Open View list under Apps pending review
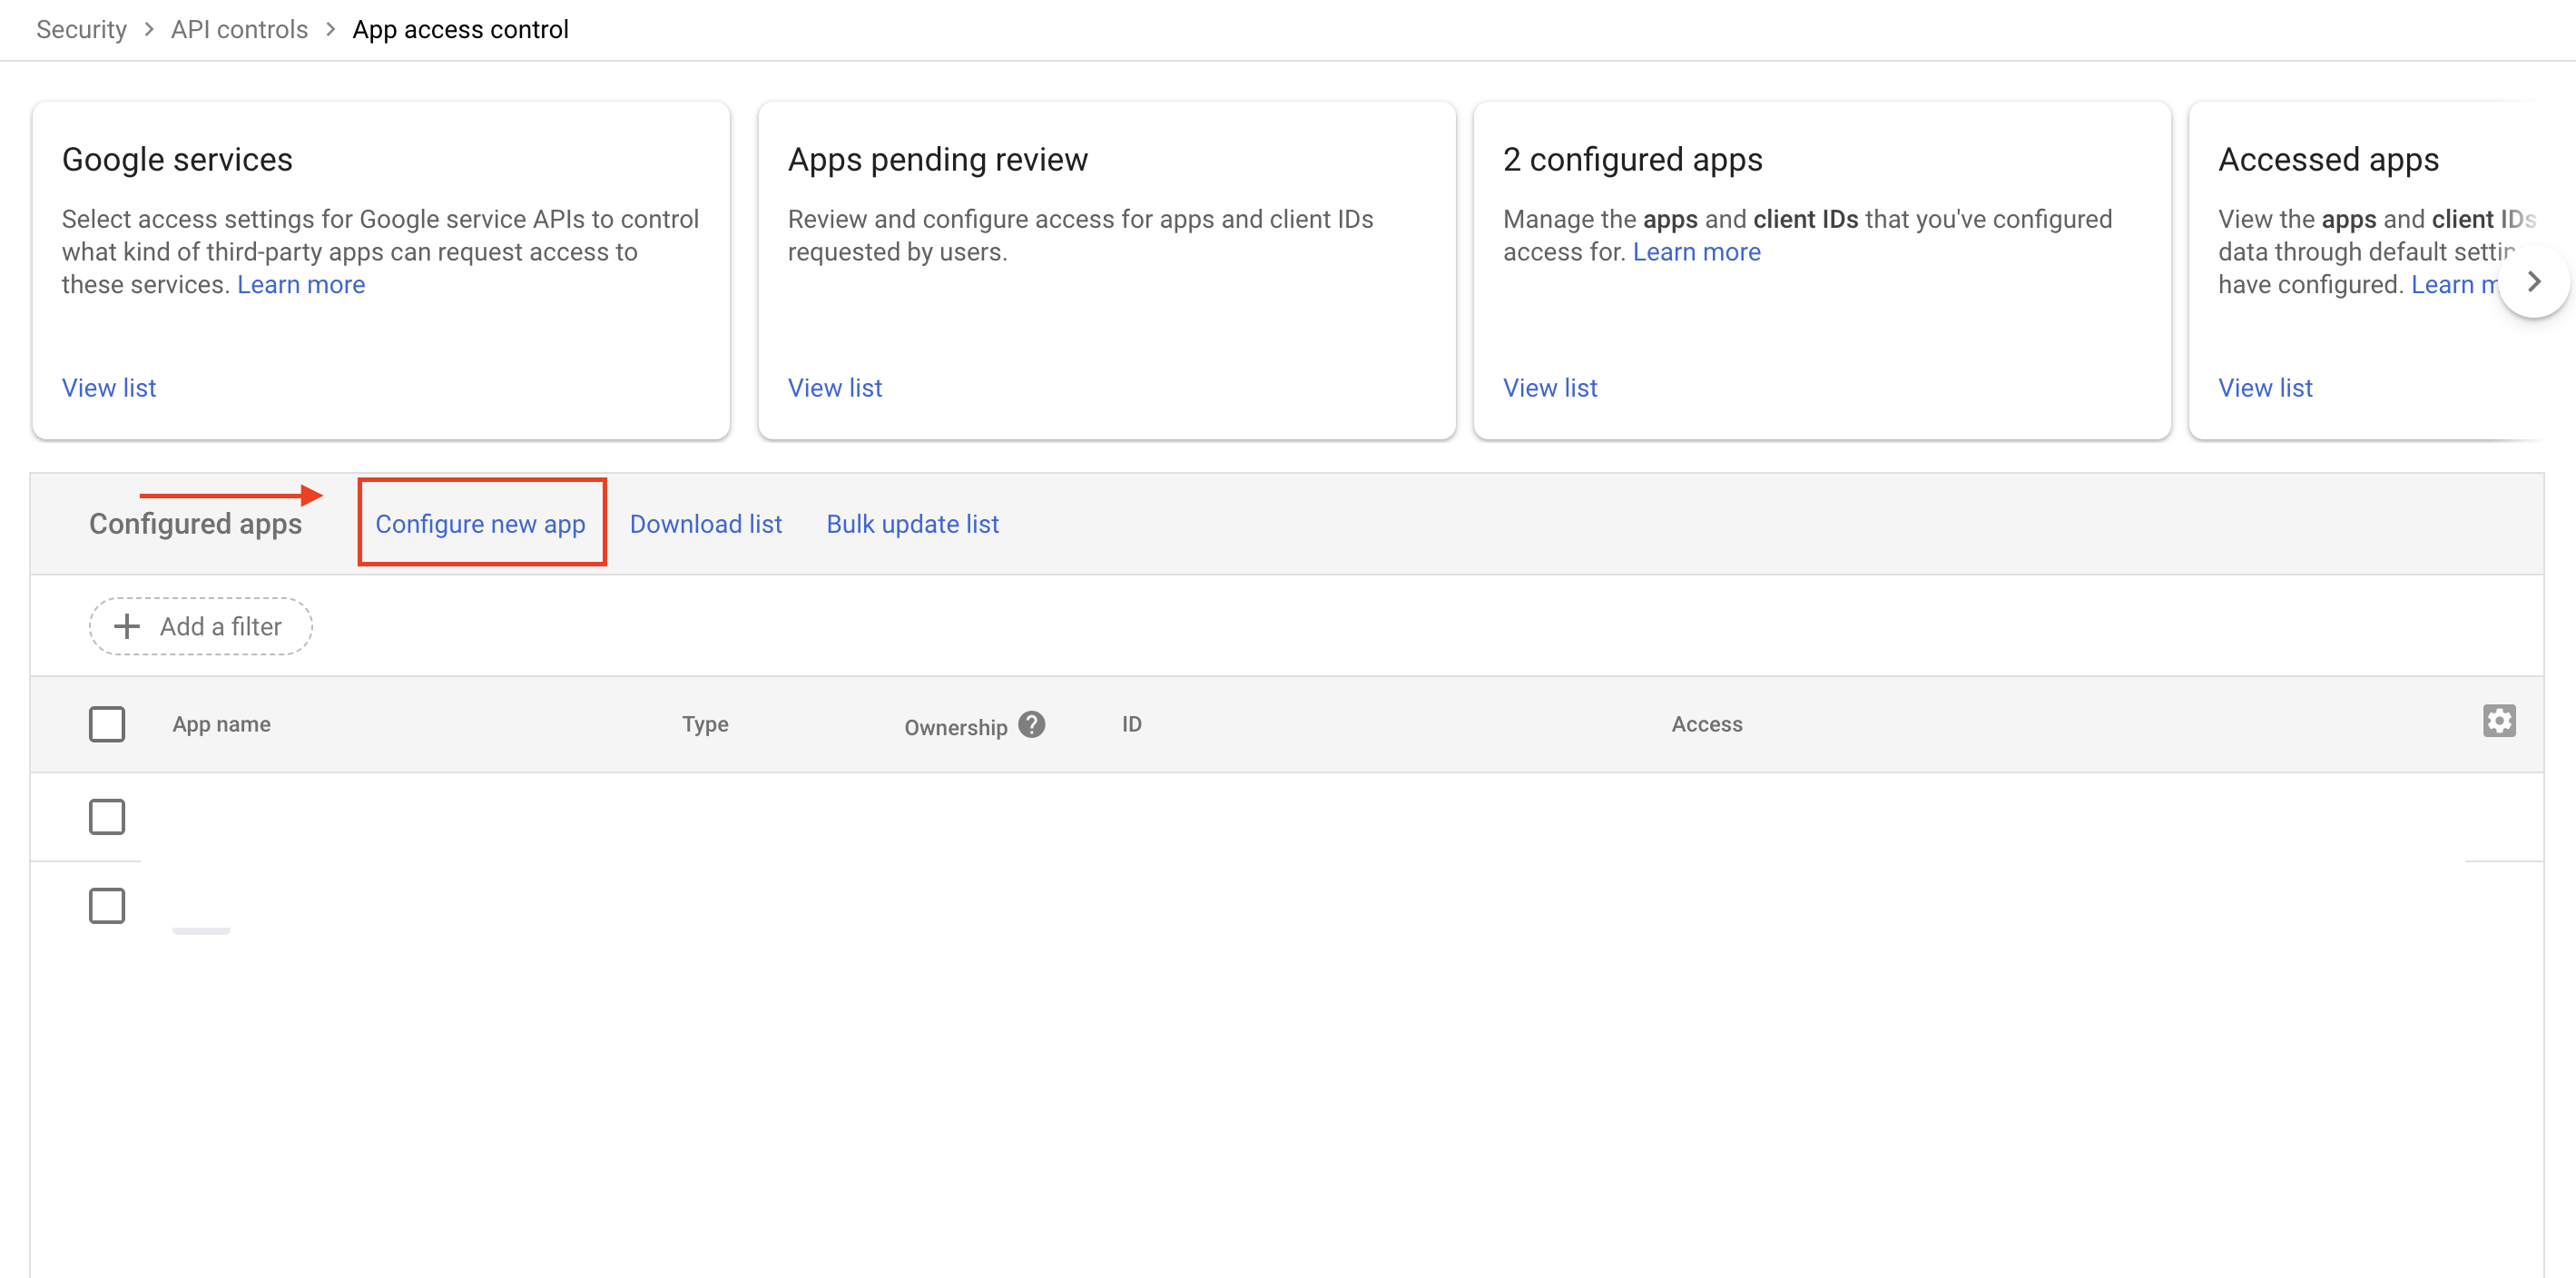This screenshot has width=2576, height=1278. point(834,388)
